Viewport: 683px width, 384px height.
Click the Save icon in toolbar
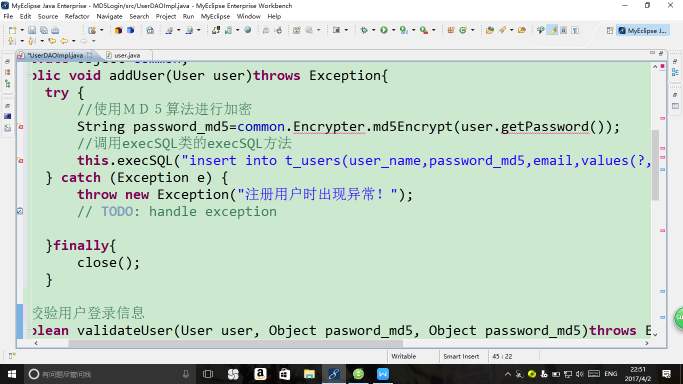(x=32, y=30)
